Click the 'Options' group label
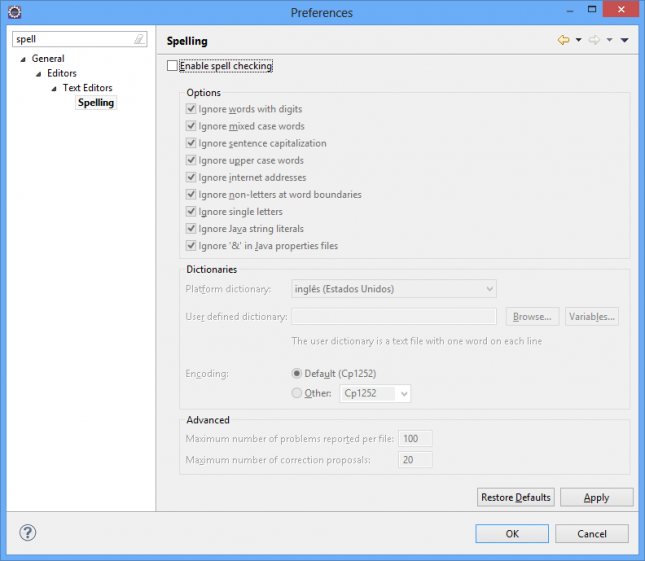The width and height of the screenshot is (645, 561). pos(204,93)
